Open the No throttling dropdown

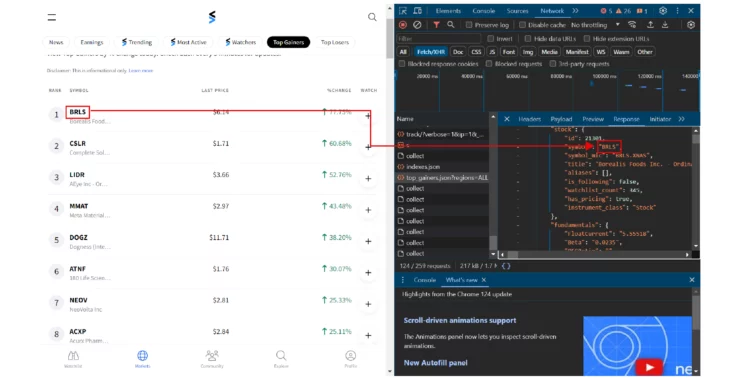pos(595,25)
